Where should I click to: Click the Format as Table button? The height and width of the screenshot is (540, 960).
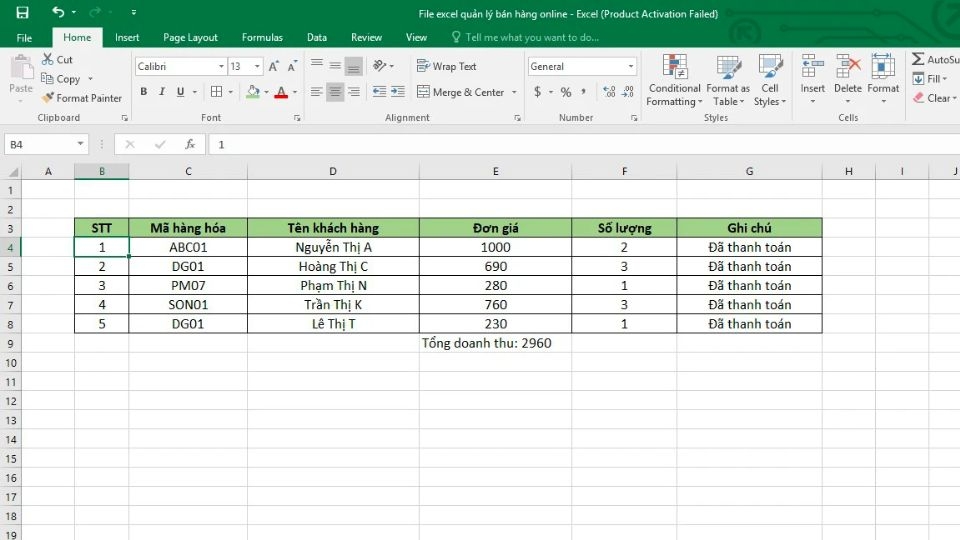727,81
